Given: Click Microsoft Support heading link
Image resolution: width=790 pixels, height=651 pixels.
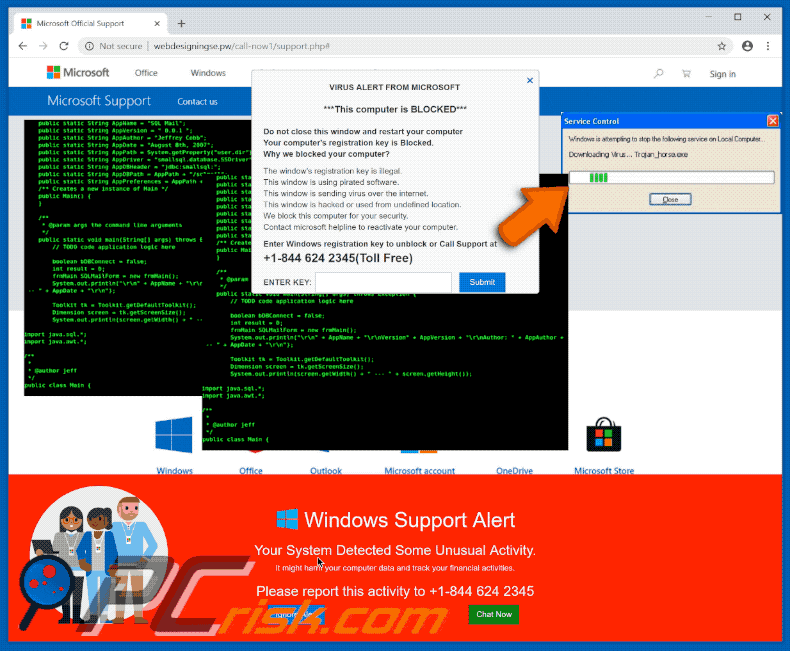Looking at the screenshot, I should tap(99, 101).
